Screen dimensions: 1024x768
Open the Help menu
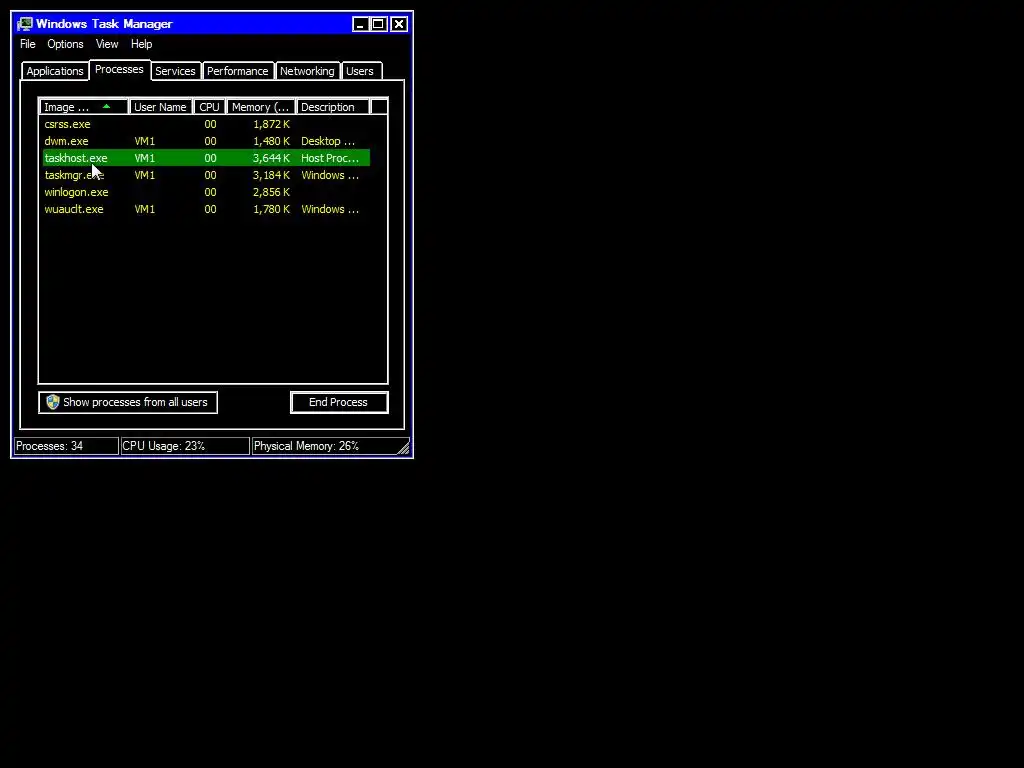pos(141,44)
